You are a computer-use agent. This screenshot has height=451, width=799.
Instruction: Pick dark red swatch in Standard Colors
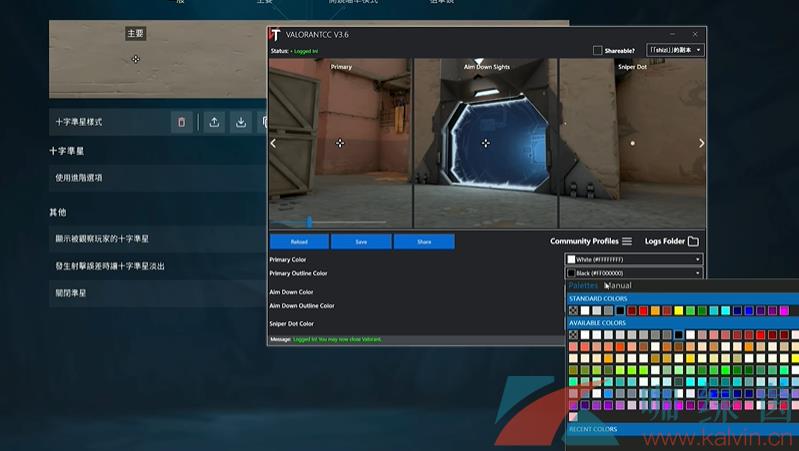(632, 310)
